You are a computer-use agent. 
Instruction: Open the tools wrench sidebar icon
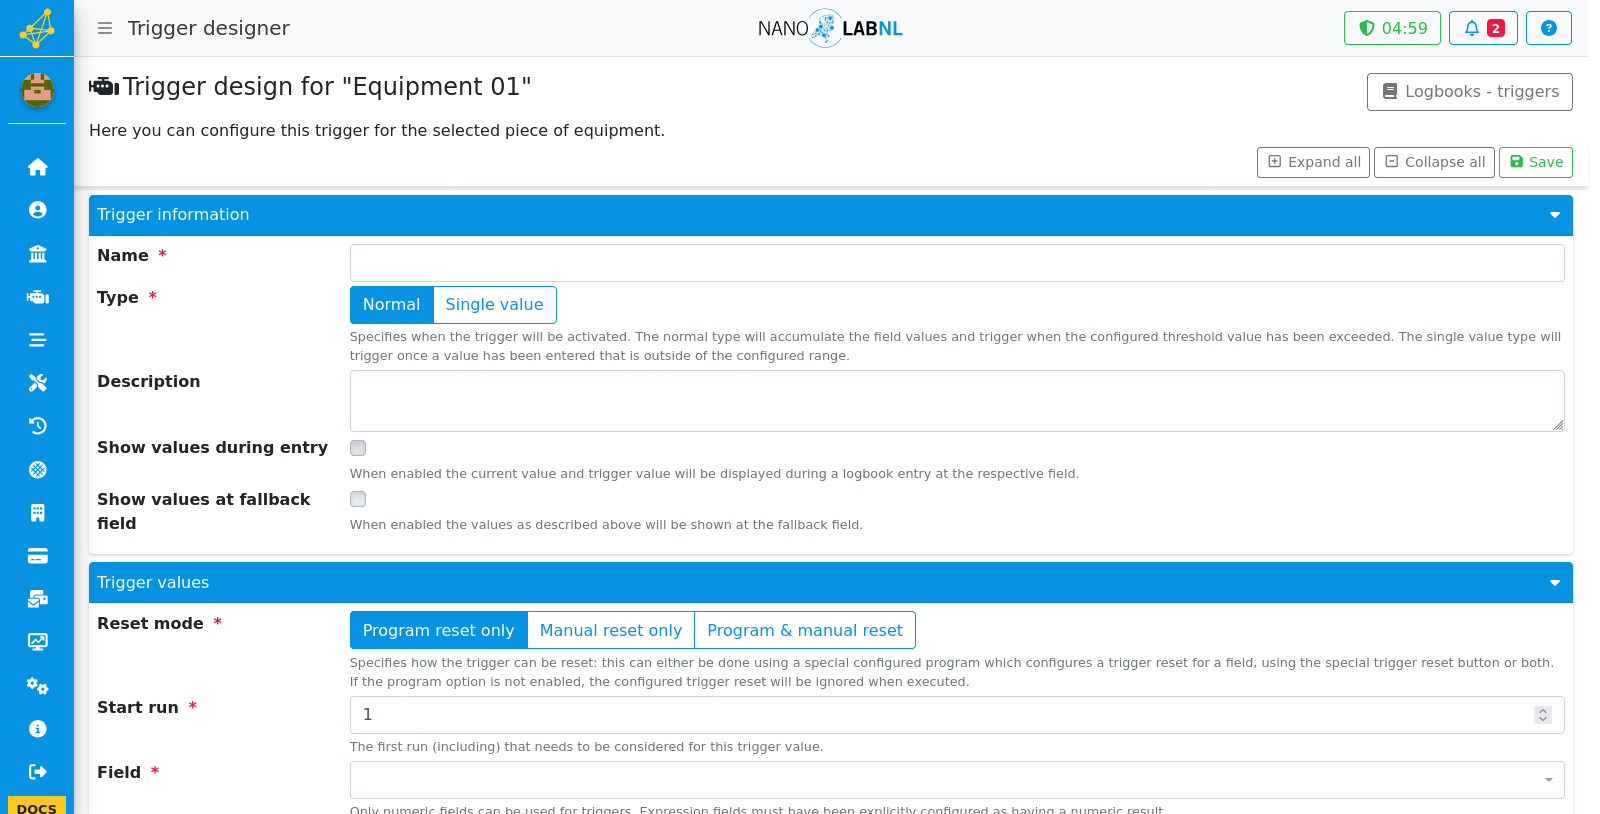pyautogui.click(x=37, y=383)
